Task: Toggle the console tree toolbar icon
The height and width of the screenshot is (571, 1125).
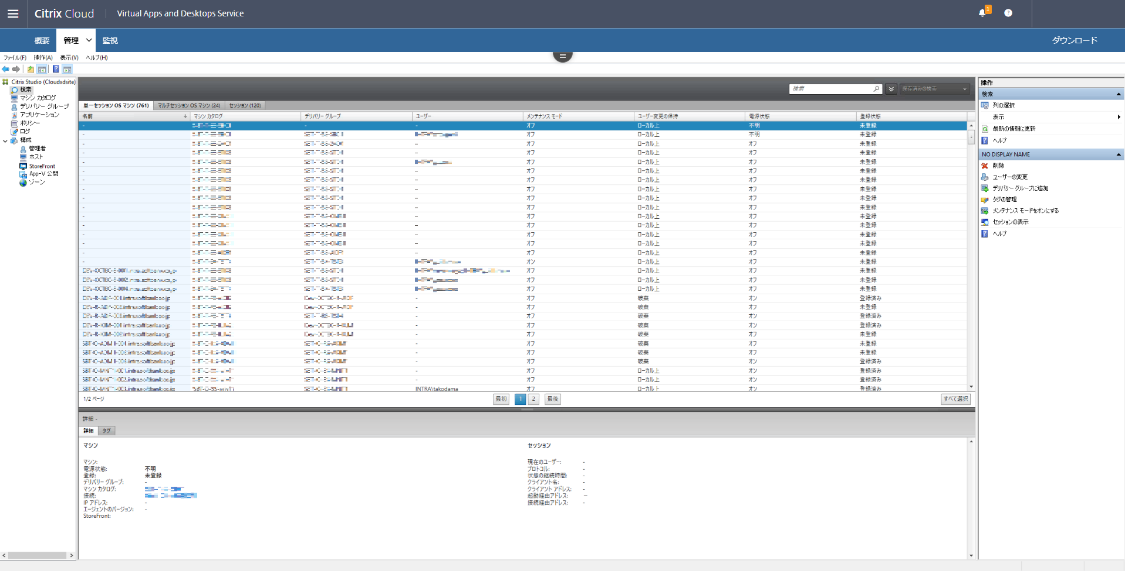Action: tap(42, 69)
